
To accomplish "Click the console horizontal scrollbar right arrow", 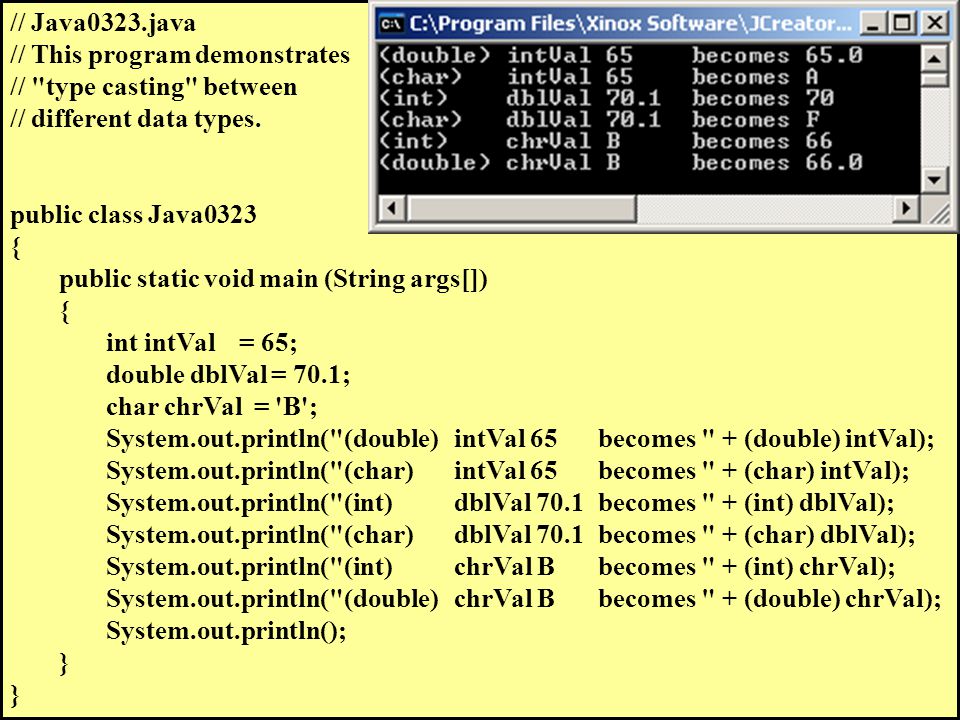I will pyautogui.click(x=906, y=208).
